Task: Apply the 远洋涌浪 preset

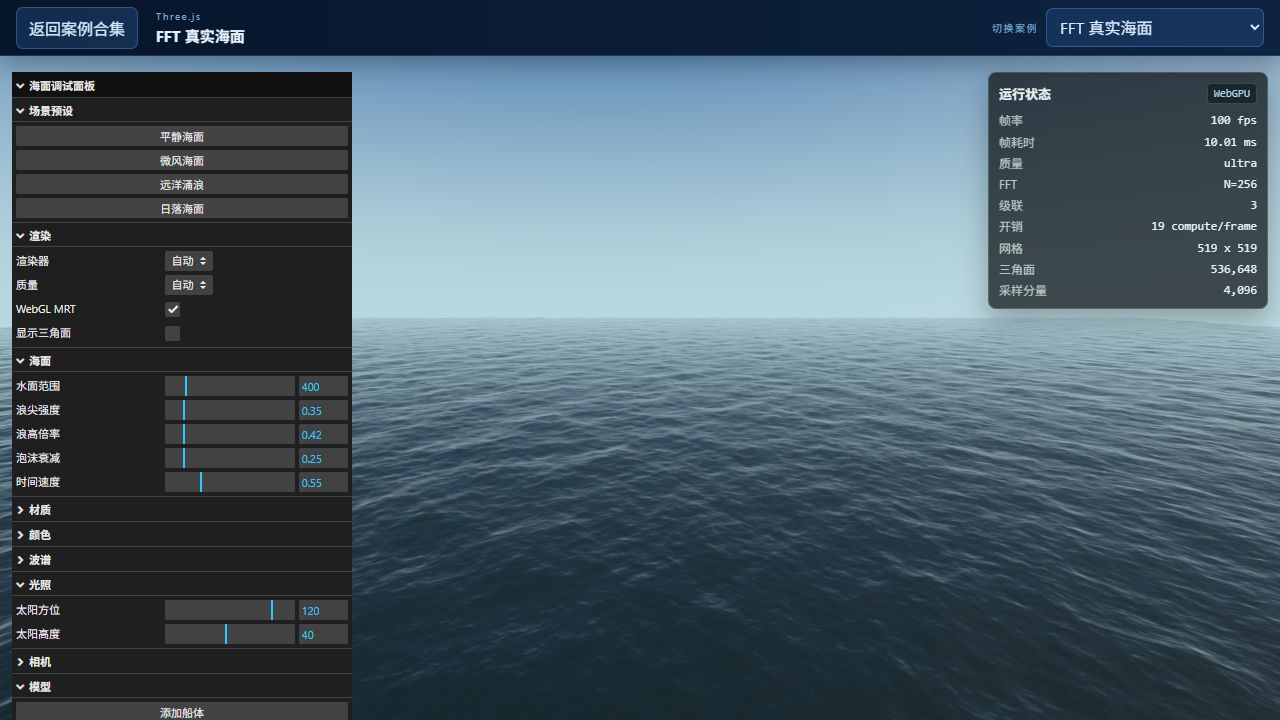Action: point(182,184)
